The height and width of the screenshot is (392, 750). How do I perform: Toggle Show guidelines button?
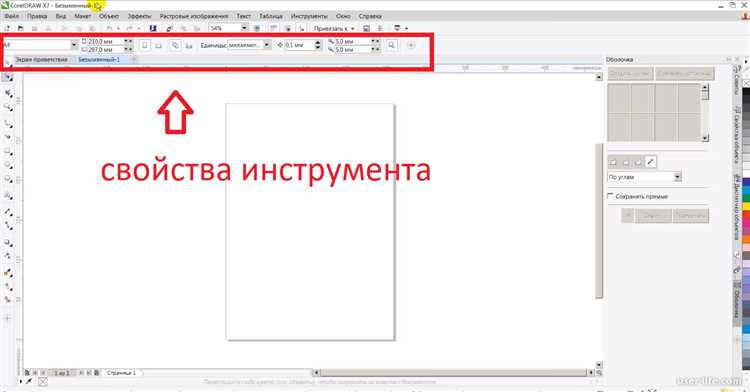point(301,28)
